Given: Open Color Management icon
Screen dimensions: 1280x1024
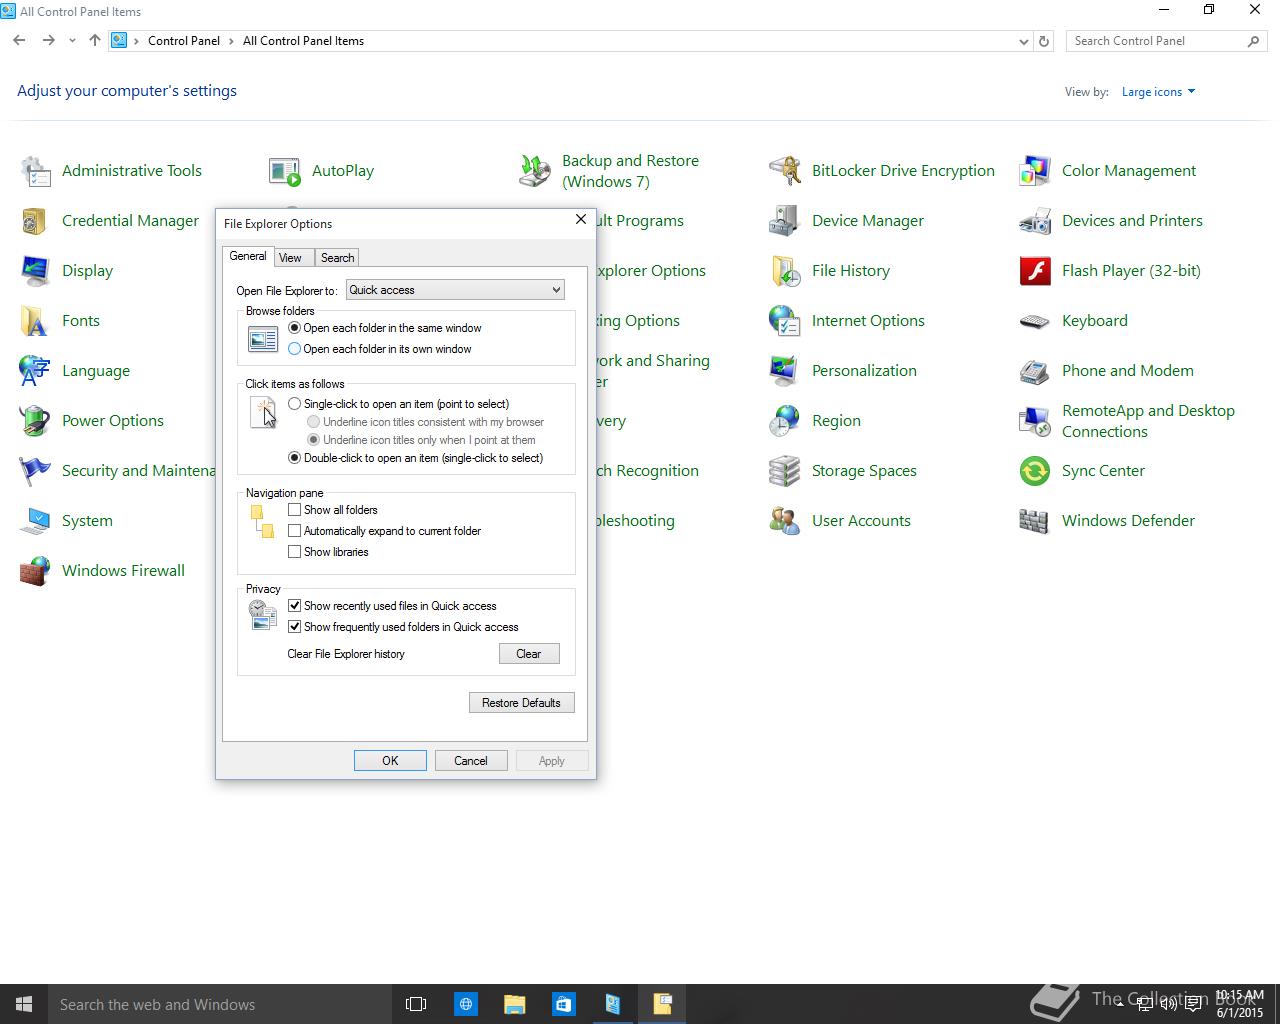Looking at the screenshot, I should 1035,171.
